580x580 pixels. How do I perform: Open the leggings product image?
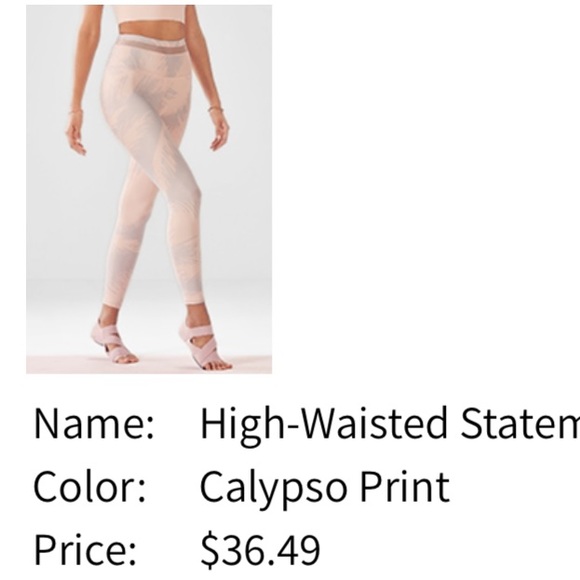point(149,189)
